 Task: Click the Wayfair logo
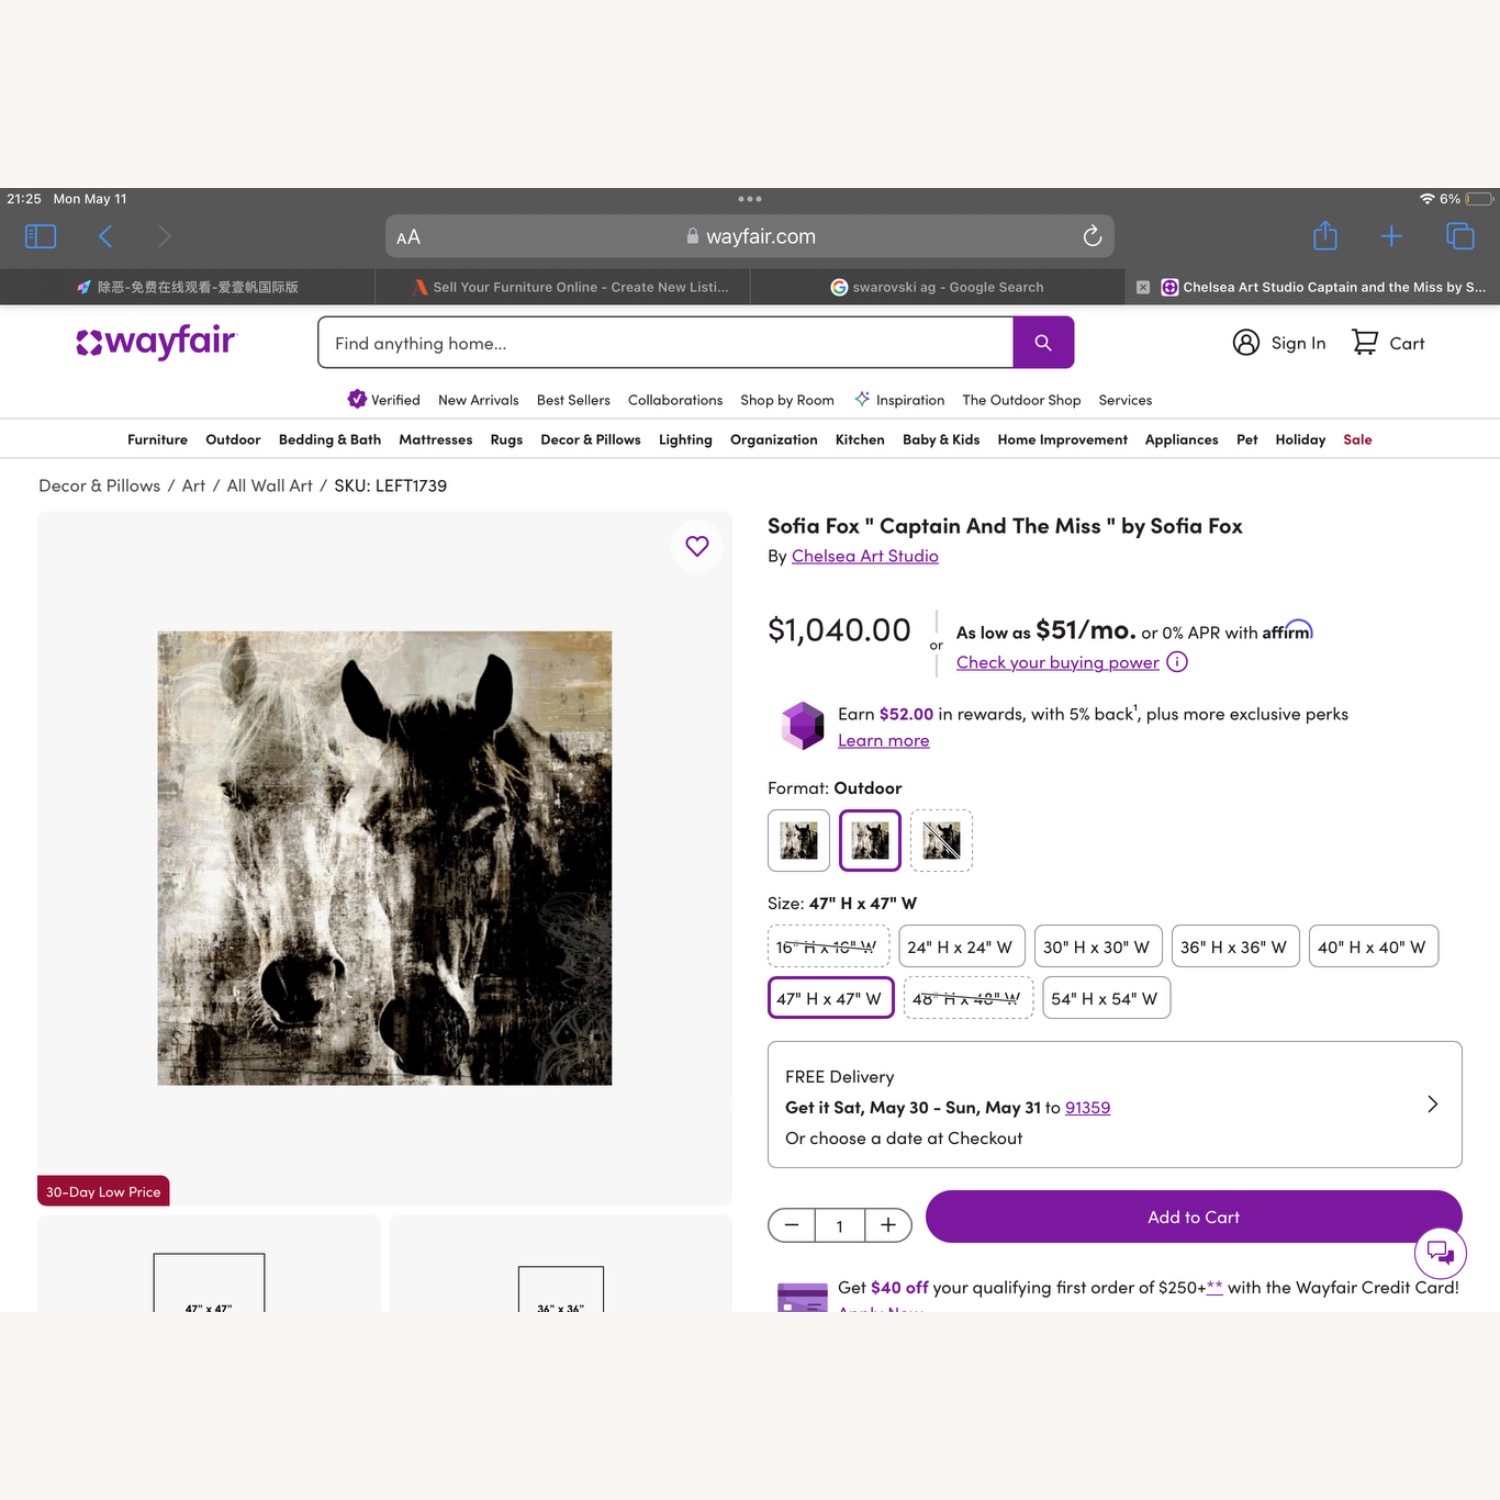pyautogui.click(x=156, y=342)
